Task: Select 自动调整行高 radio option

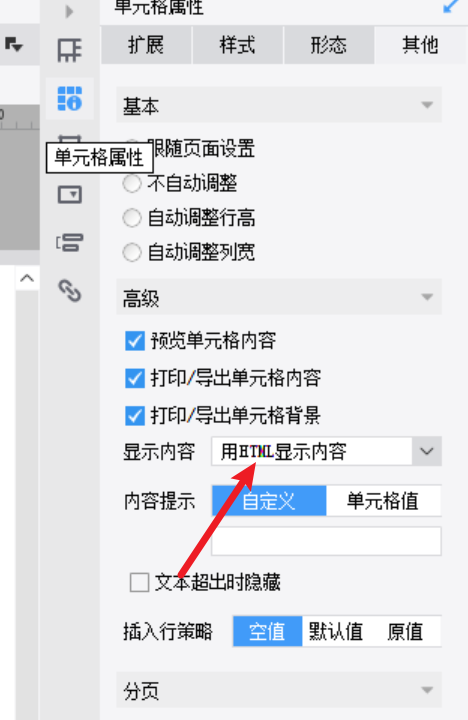Action: (132, 218)
